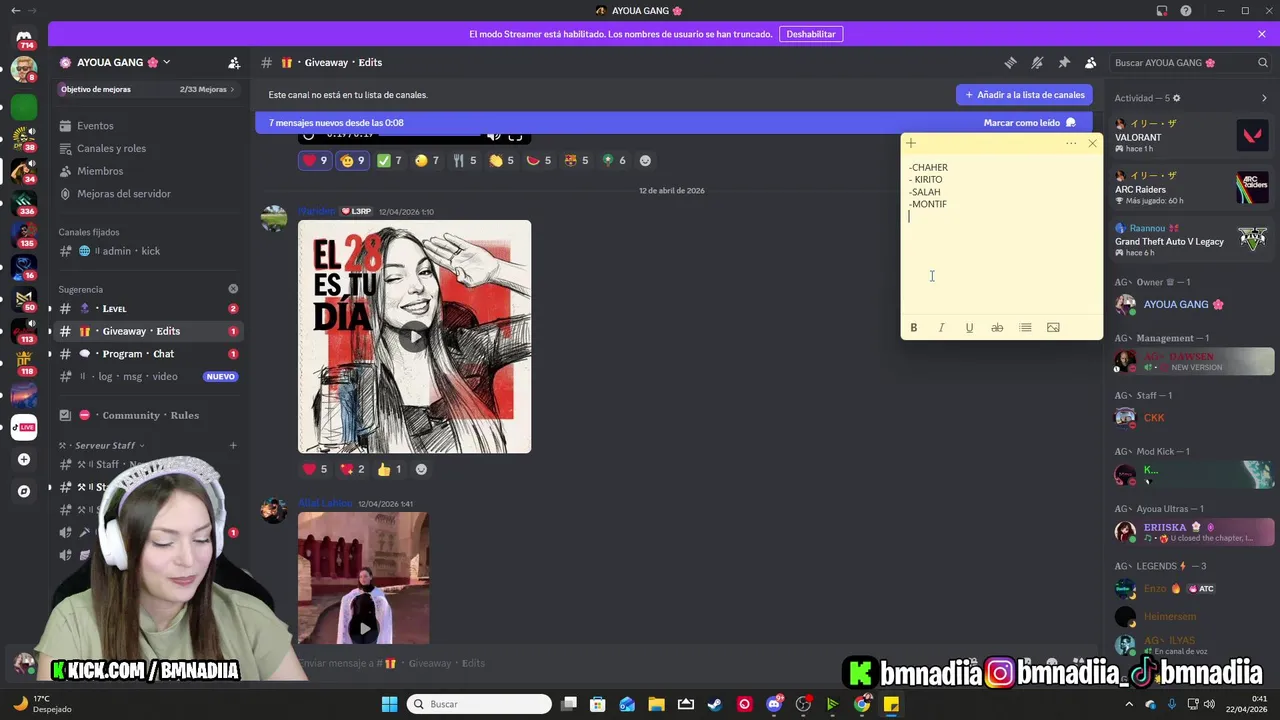Image resolution: width=1280 pixels, height=720 pixels.
Task: Toggle the fork and knife 5 reaction
Action: pos(464,160)
